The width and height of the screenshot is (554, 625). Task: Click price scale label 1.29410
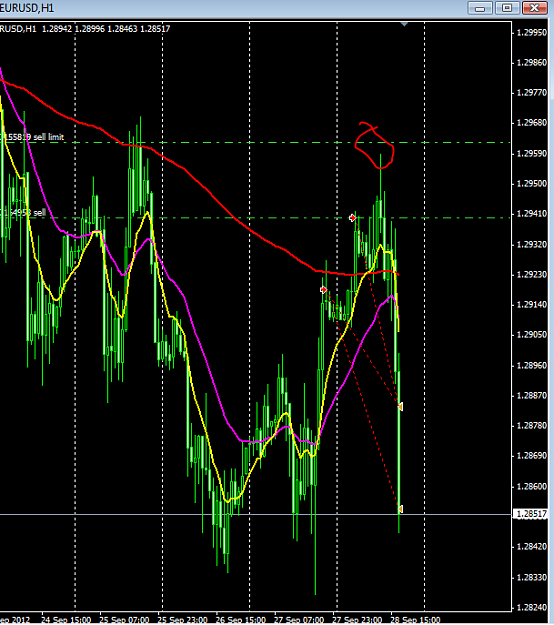click(532, 214)
